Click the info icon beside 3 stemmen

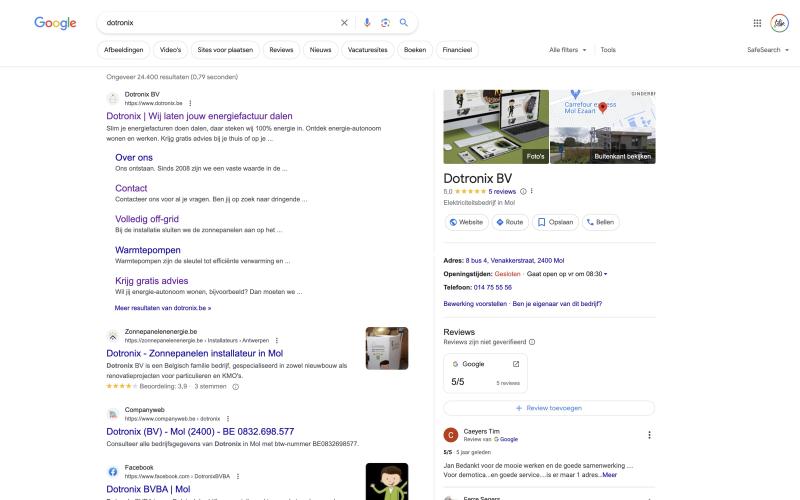click(x=236, y=387)
